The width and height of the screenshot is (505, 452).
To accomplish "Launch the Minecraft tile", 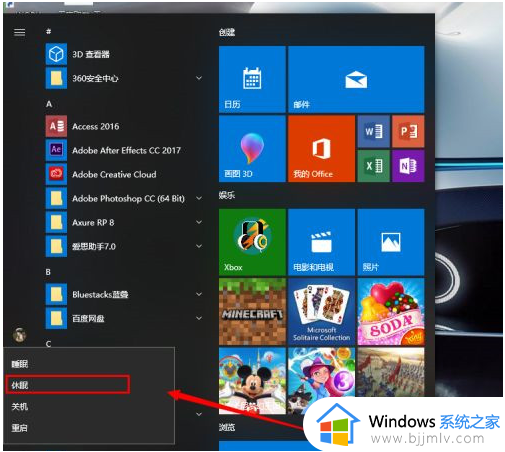I will point(252,312).
